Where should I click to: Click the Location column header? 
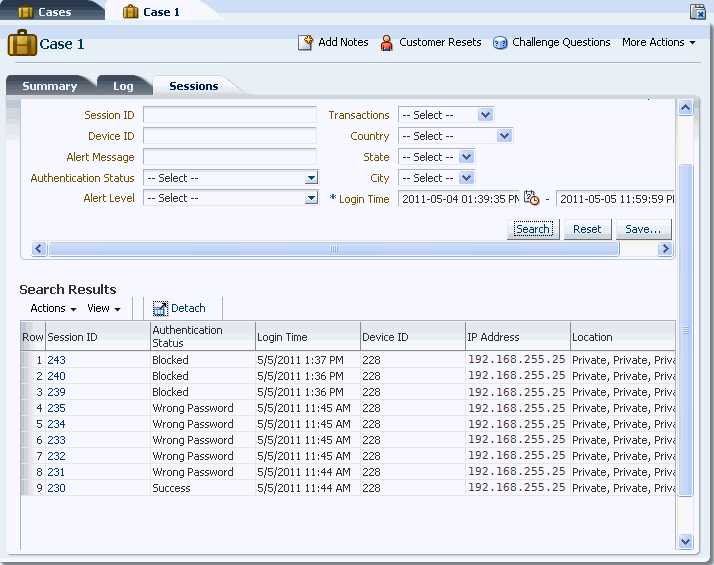[622, 336]
